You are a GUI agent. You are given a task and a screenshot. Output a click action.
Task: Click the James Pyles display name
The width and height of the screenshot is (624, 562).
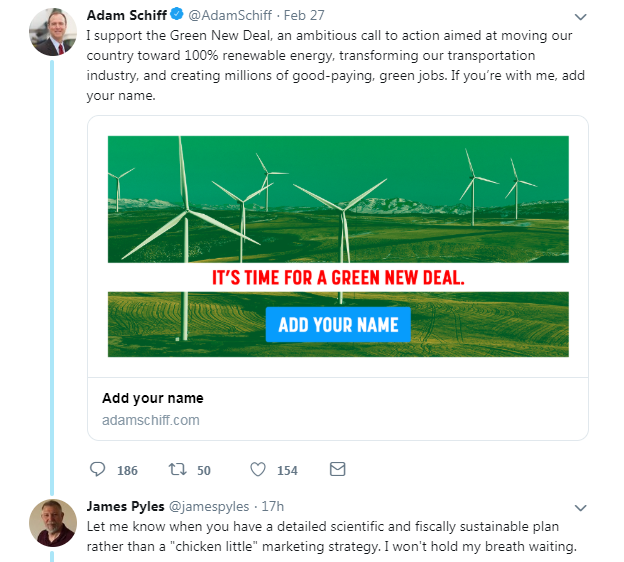(x=127, y=506)
